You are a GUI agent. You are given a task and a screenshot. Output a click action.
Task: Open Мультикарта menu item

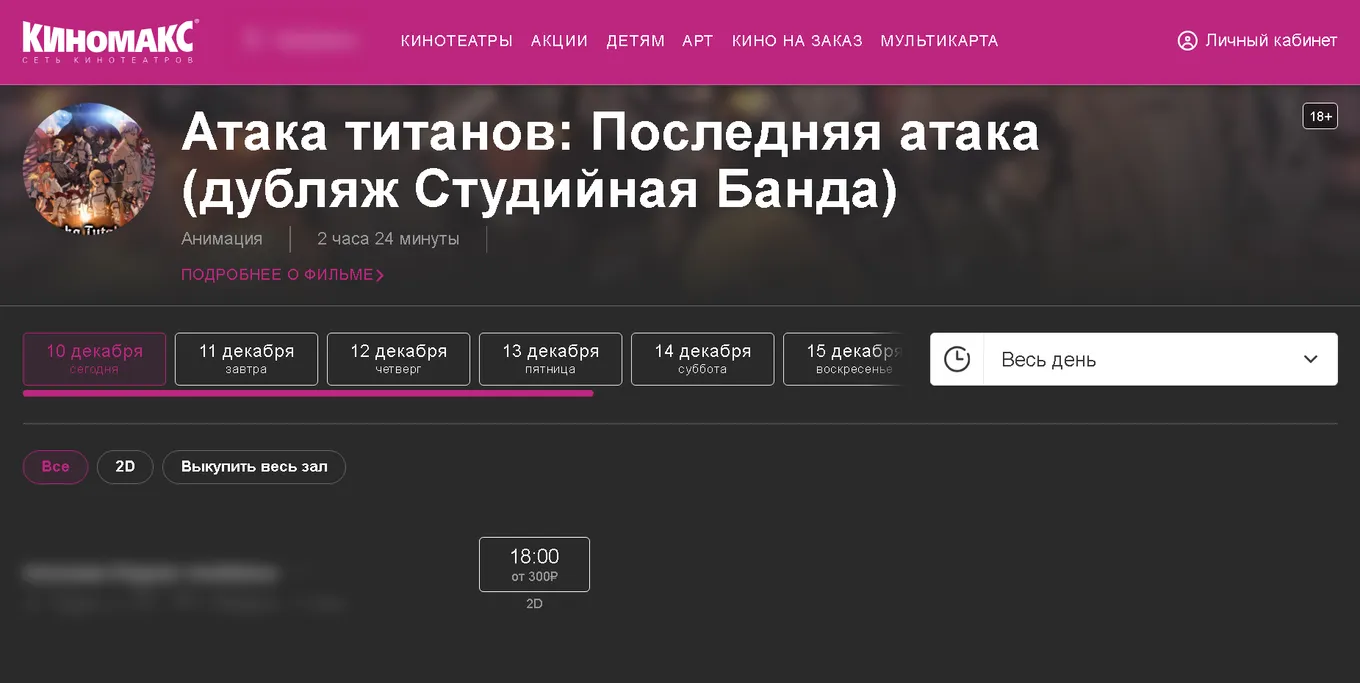(939, 41)
